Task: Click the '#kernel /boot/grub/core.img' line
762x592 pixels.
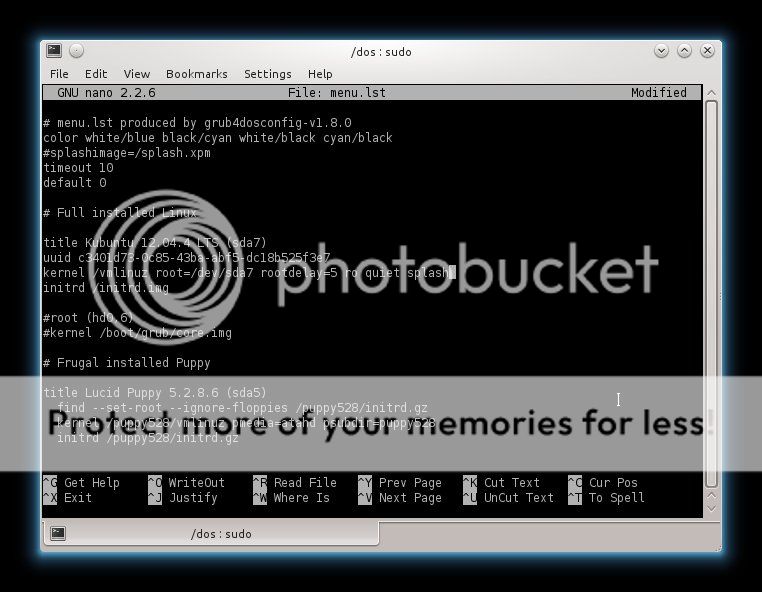Action: (x=138, y=333)
